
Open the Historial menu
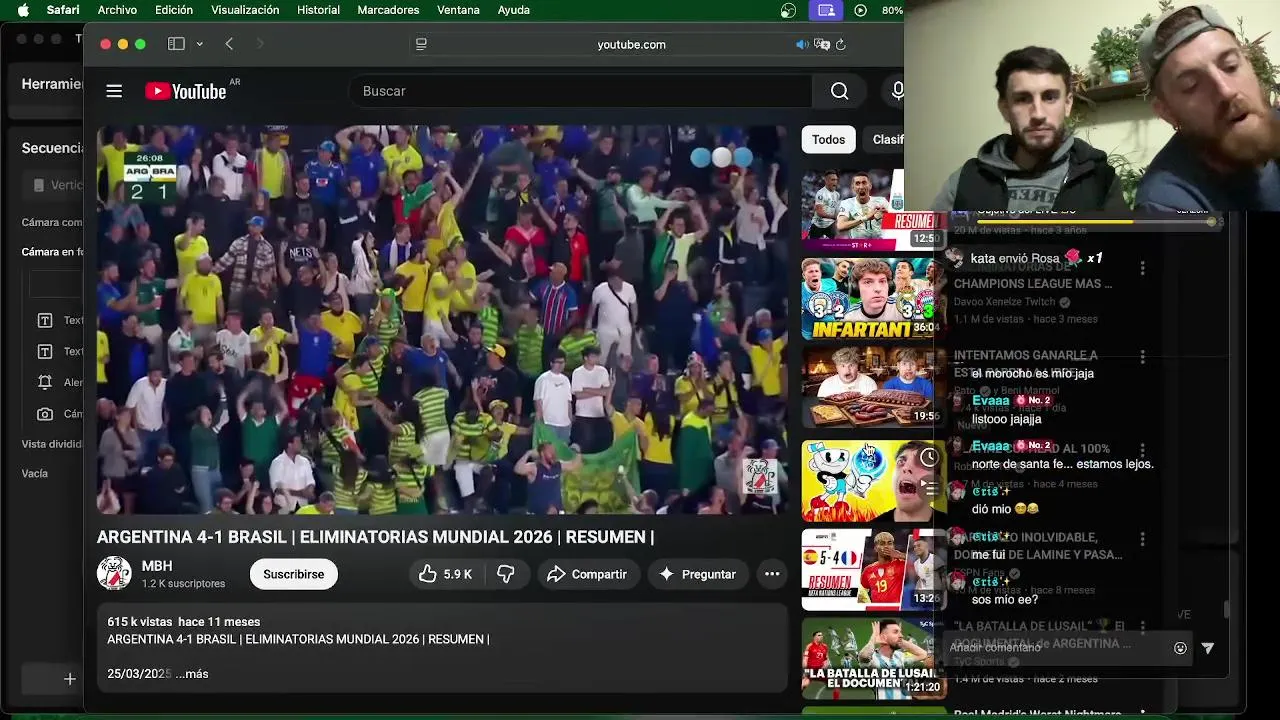coord(318,10)
